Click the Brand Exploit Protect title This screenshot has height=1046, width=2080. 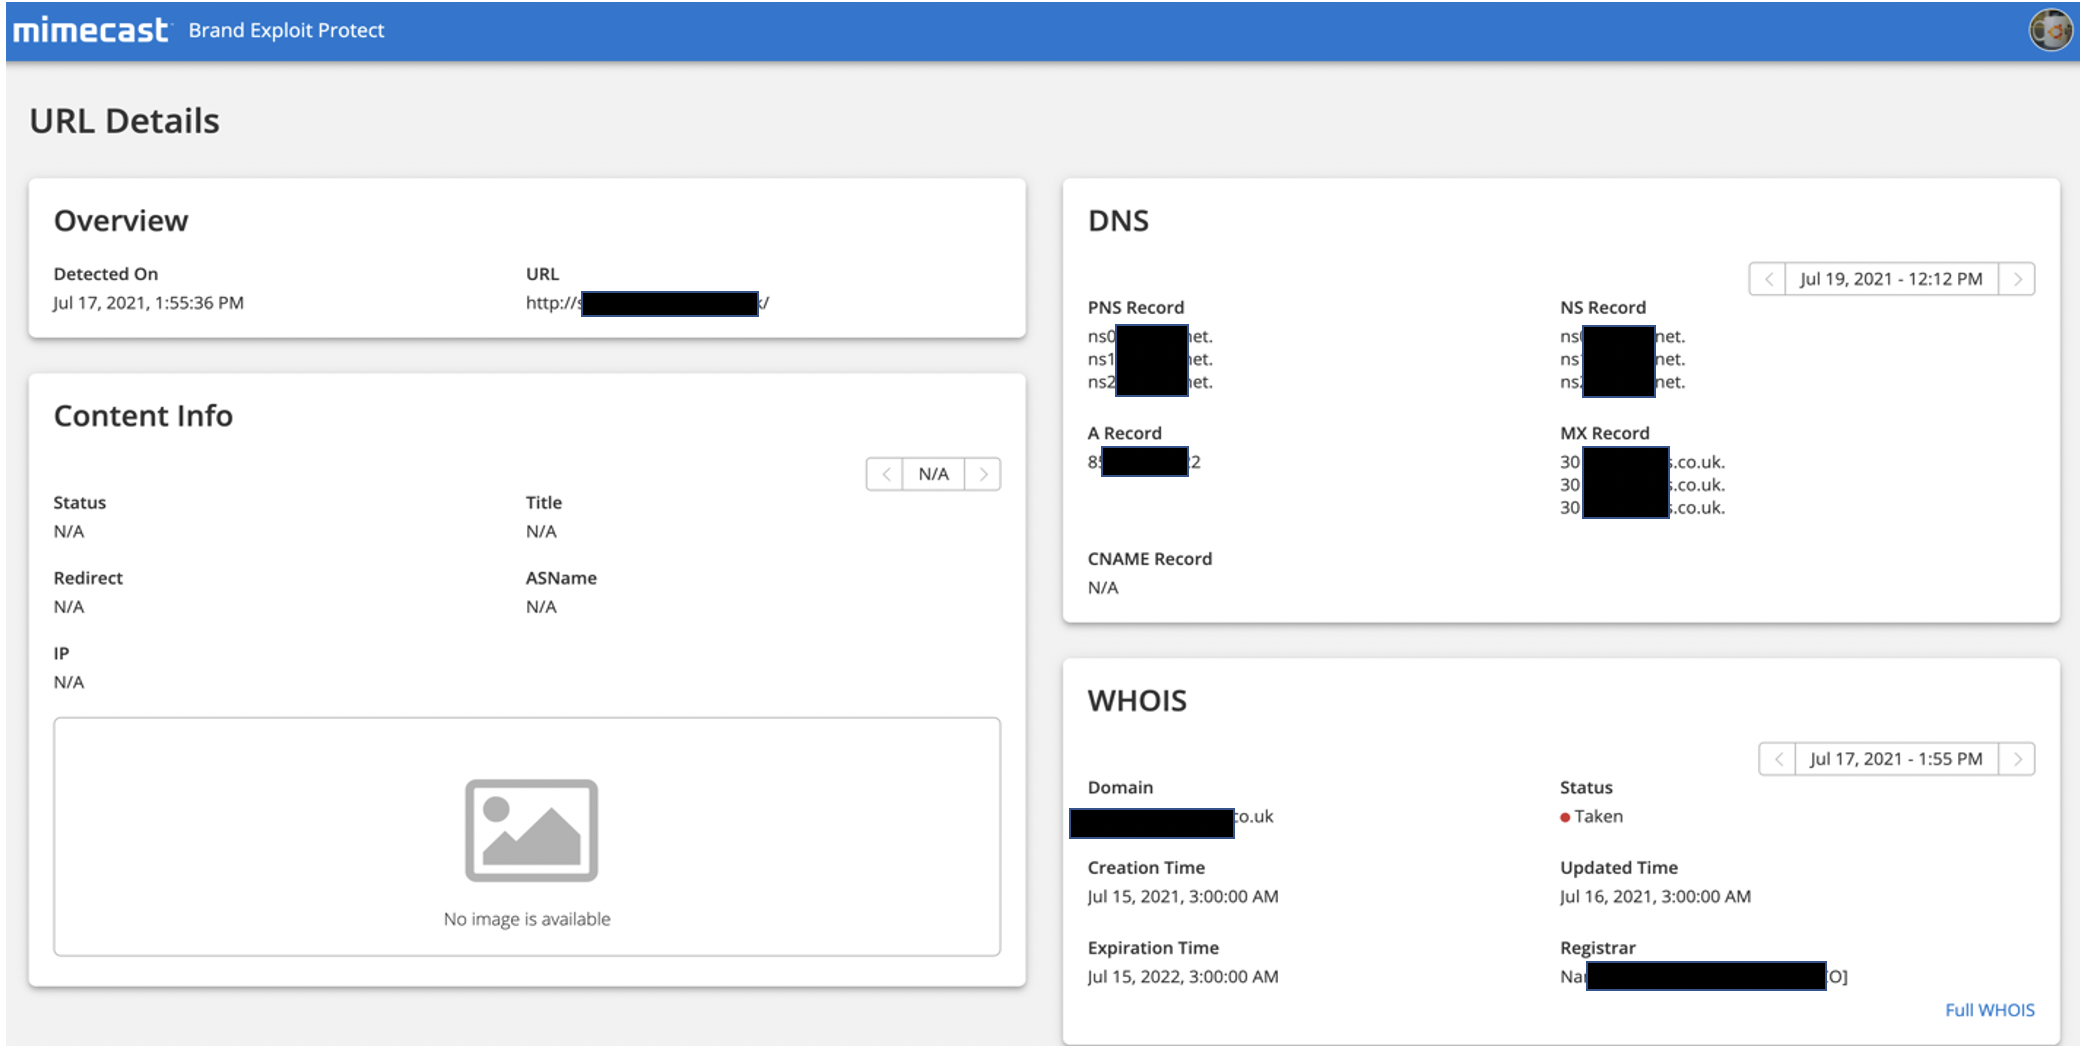pyautogui.click(x=286, y=31)
